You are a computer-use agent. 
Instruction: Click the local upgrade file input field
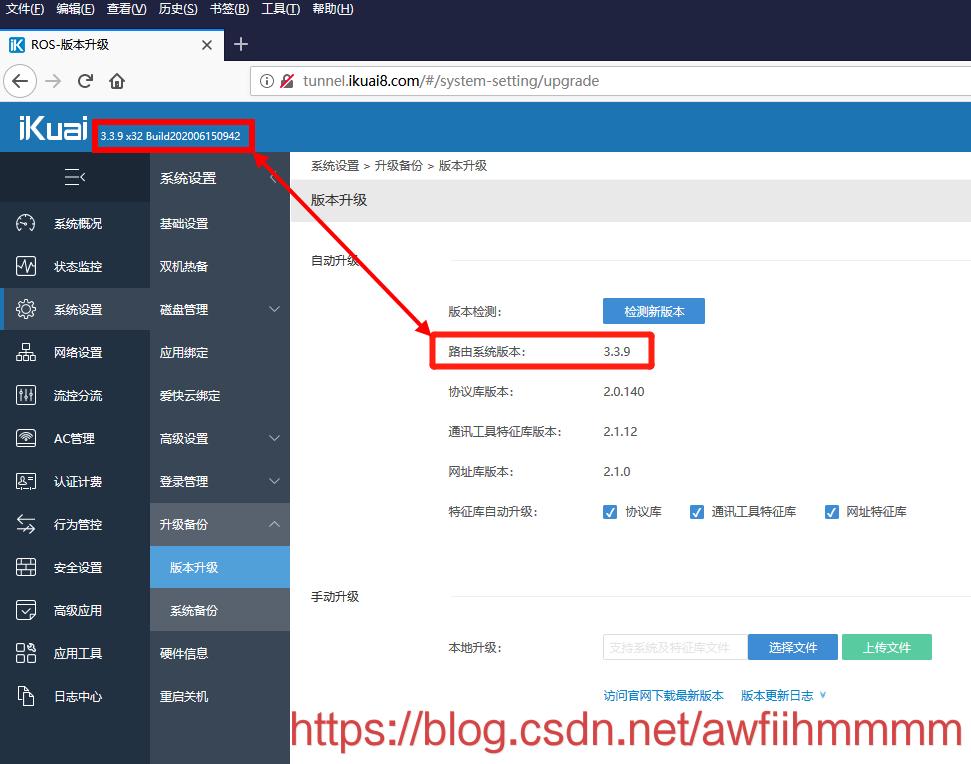675,647
